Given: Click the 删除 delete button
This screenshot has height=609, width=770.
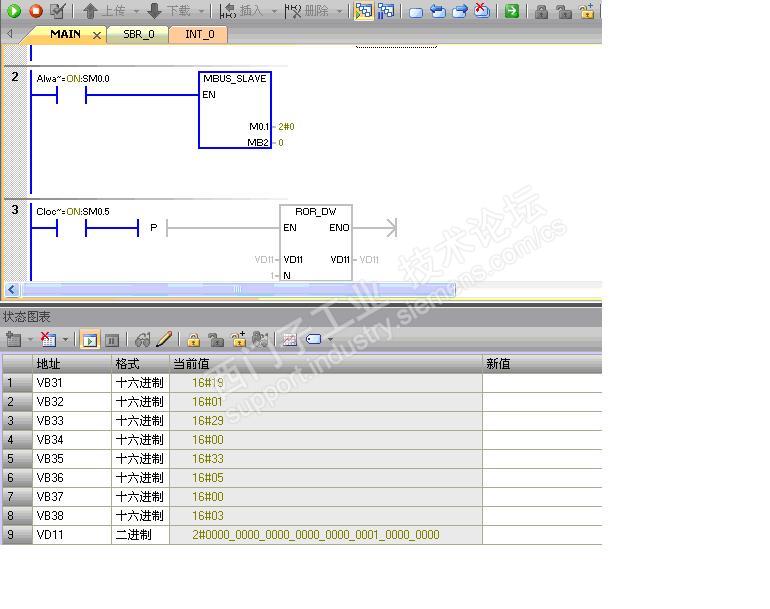Looking at the screenshot, I should (x=306, y=11).
